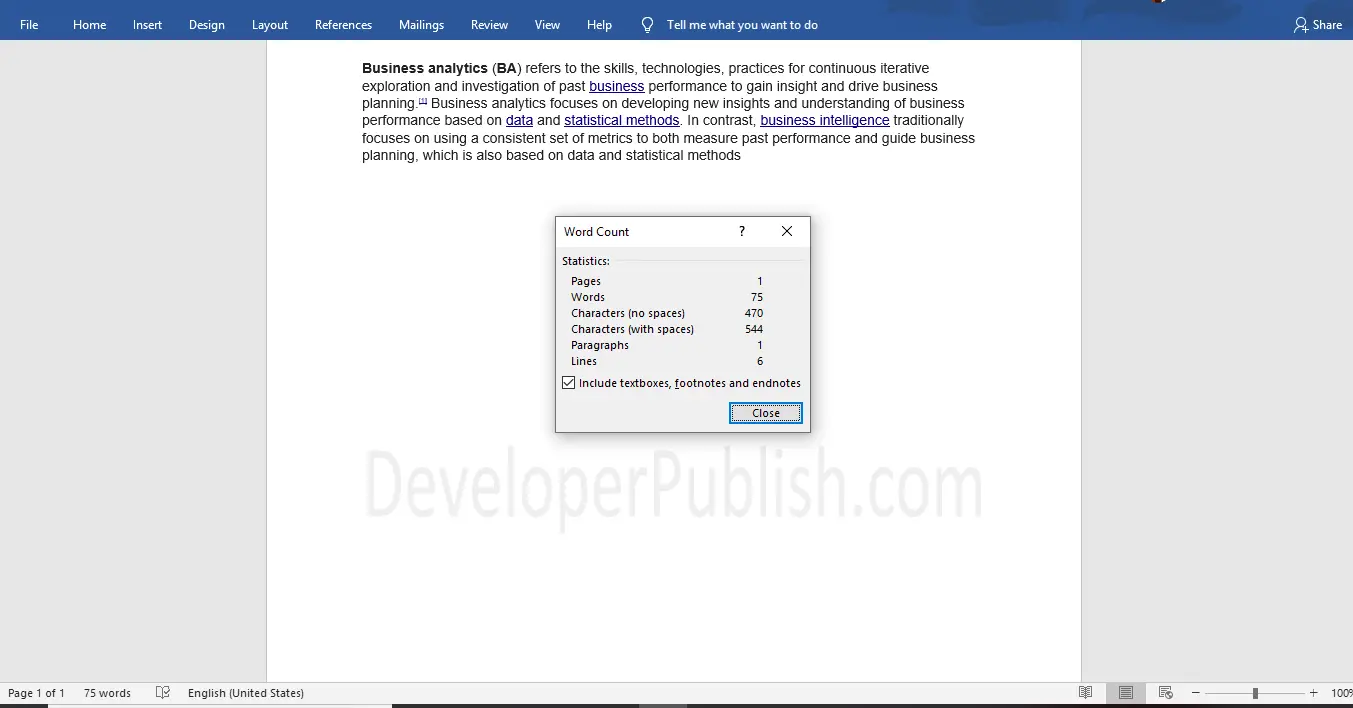1353x708 pixels.
Task: Click the footnote reference after 'planning.'
Action: pyautogui.click(x=423, y=101)
